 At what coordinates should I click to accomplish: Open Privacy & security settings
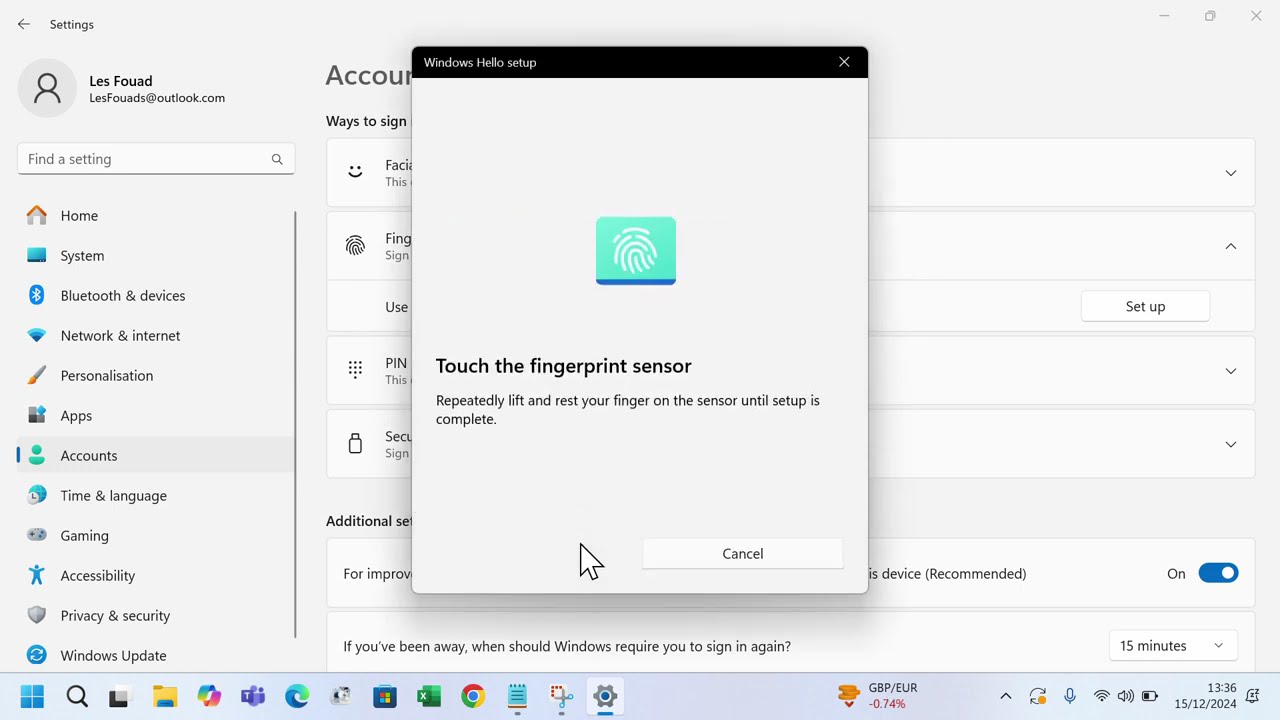pos(155,615)
